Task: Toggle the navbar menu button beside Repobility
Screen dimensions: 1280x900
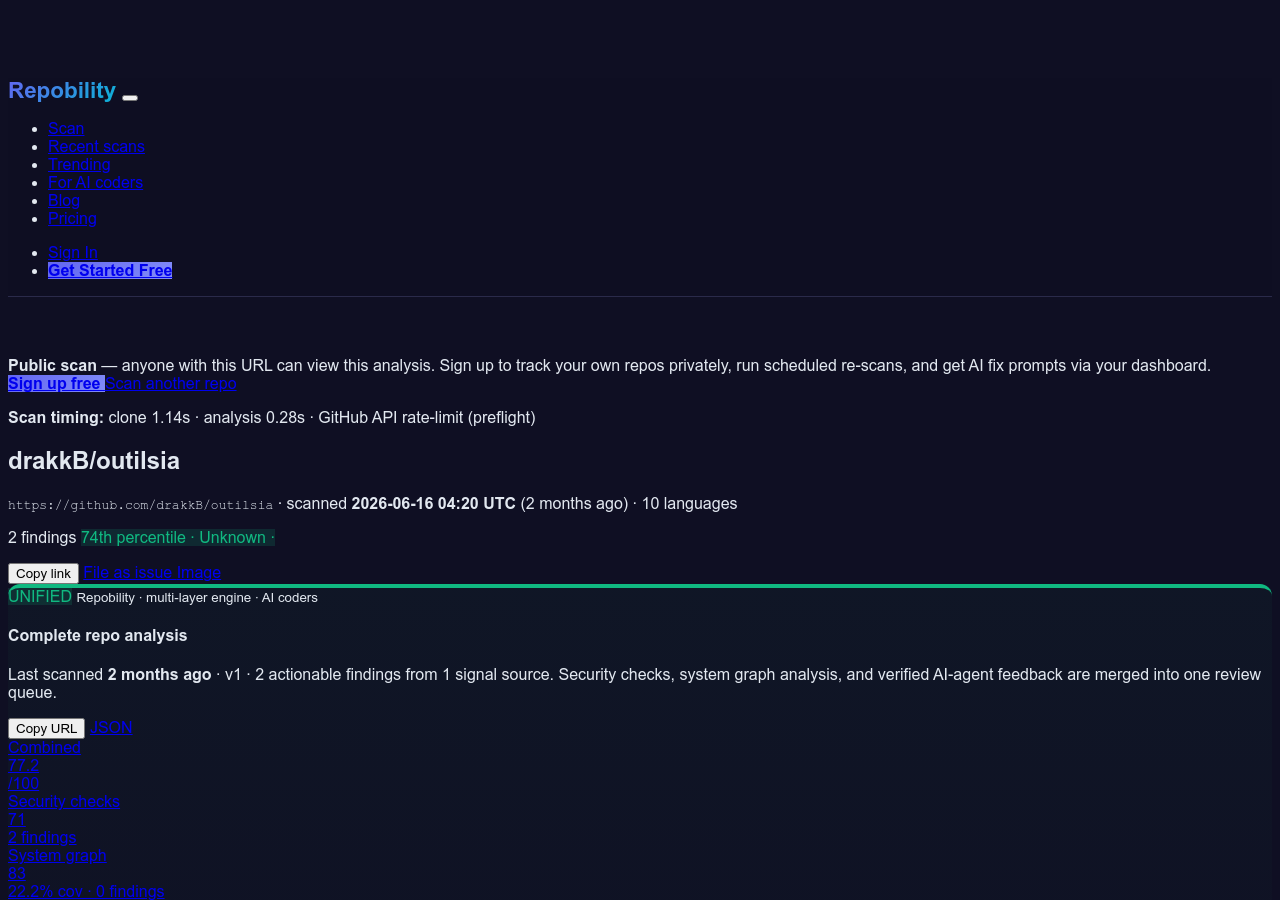Action: click(x=130, y=97)
